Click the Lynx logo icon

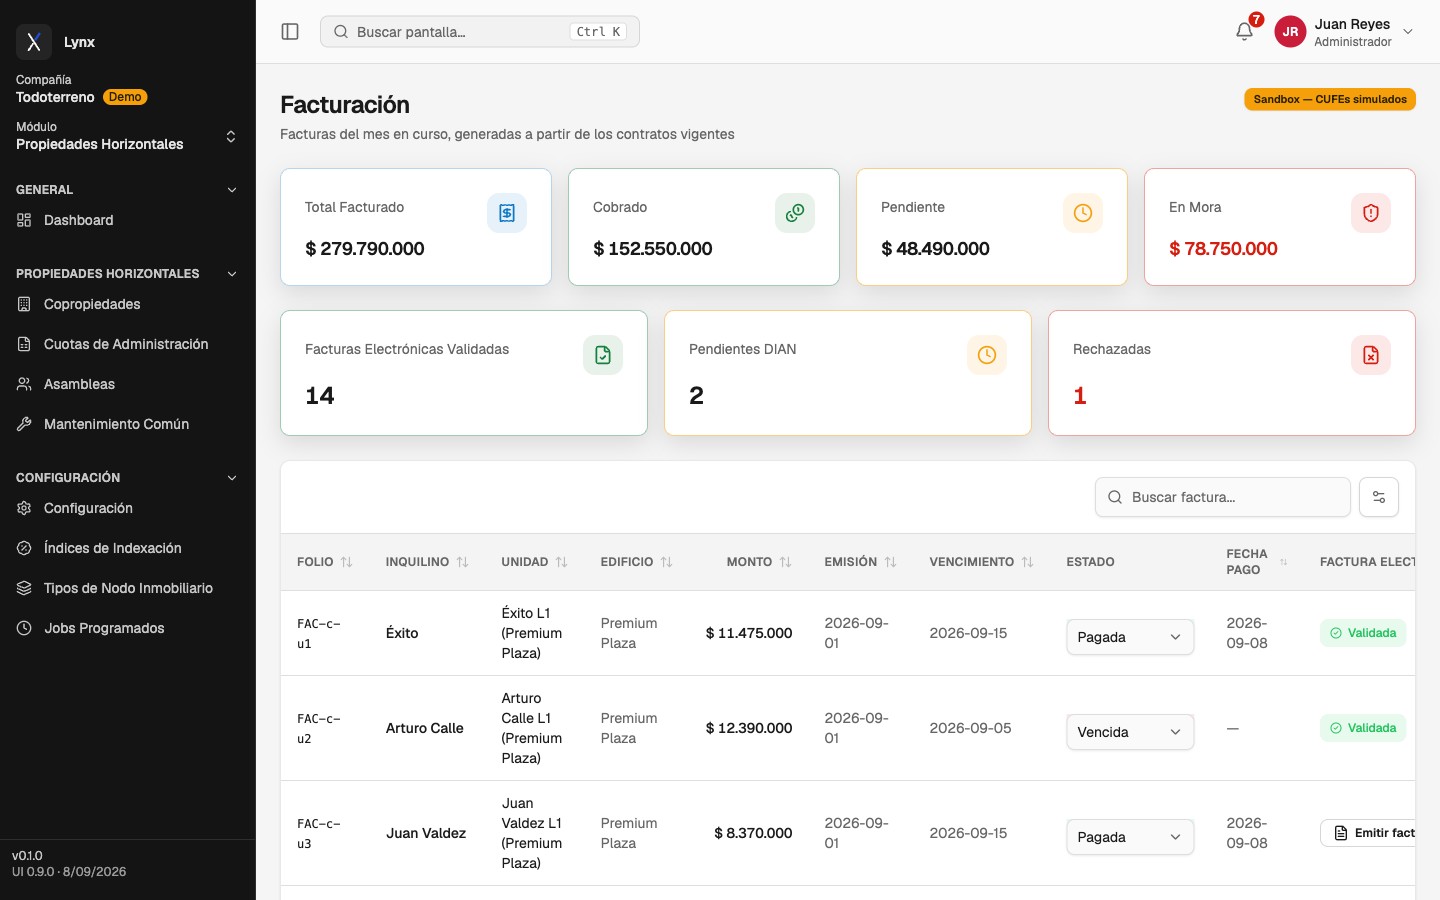(34, 42)
